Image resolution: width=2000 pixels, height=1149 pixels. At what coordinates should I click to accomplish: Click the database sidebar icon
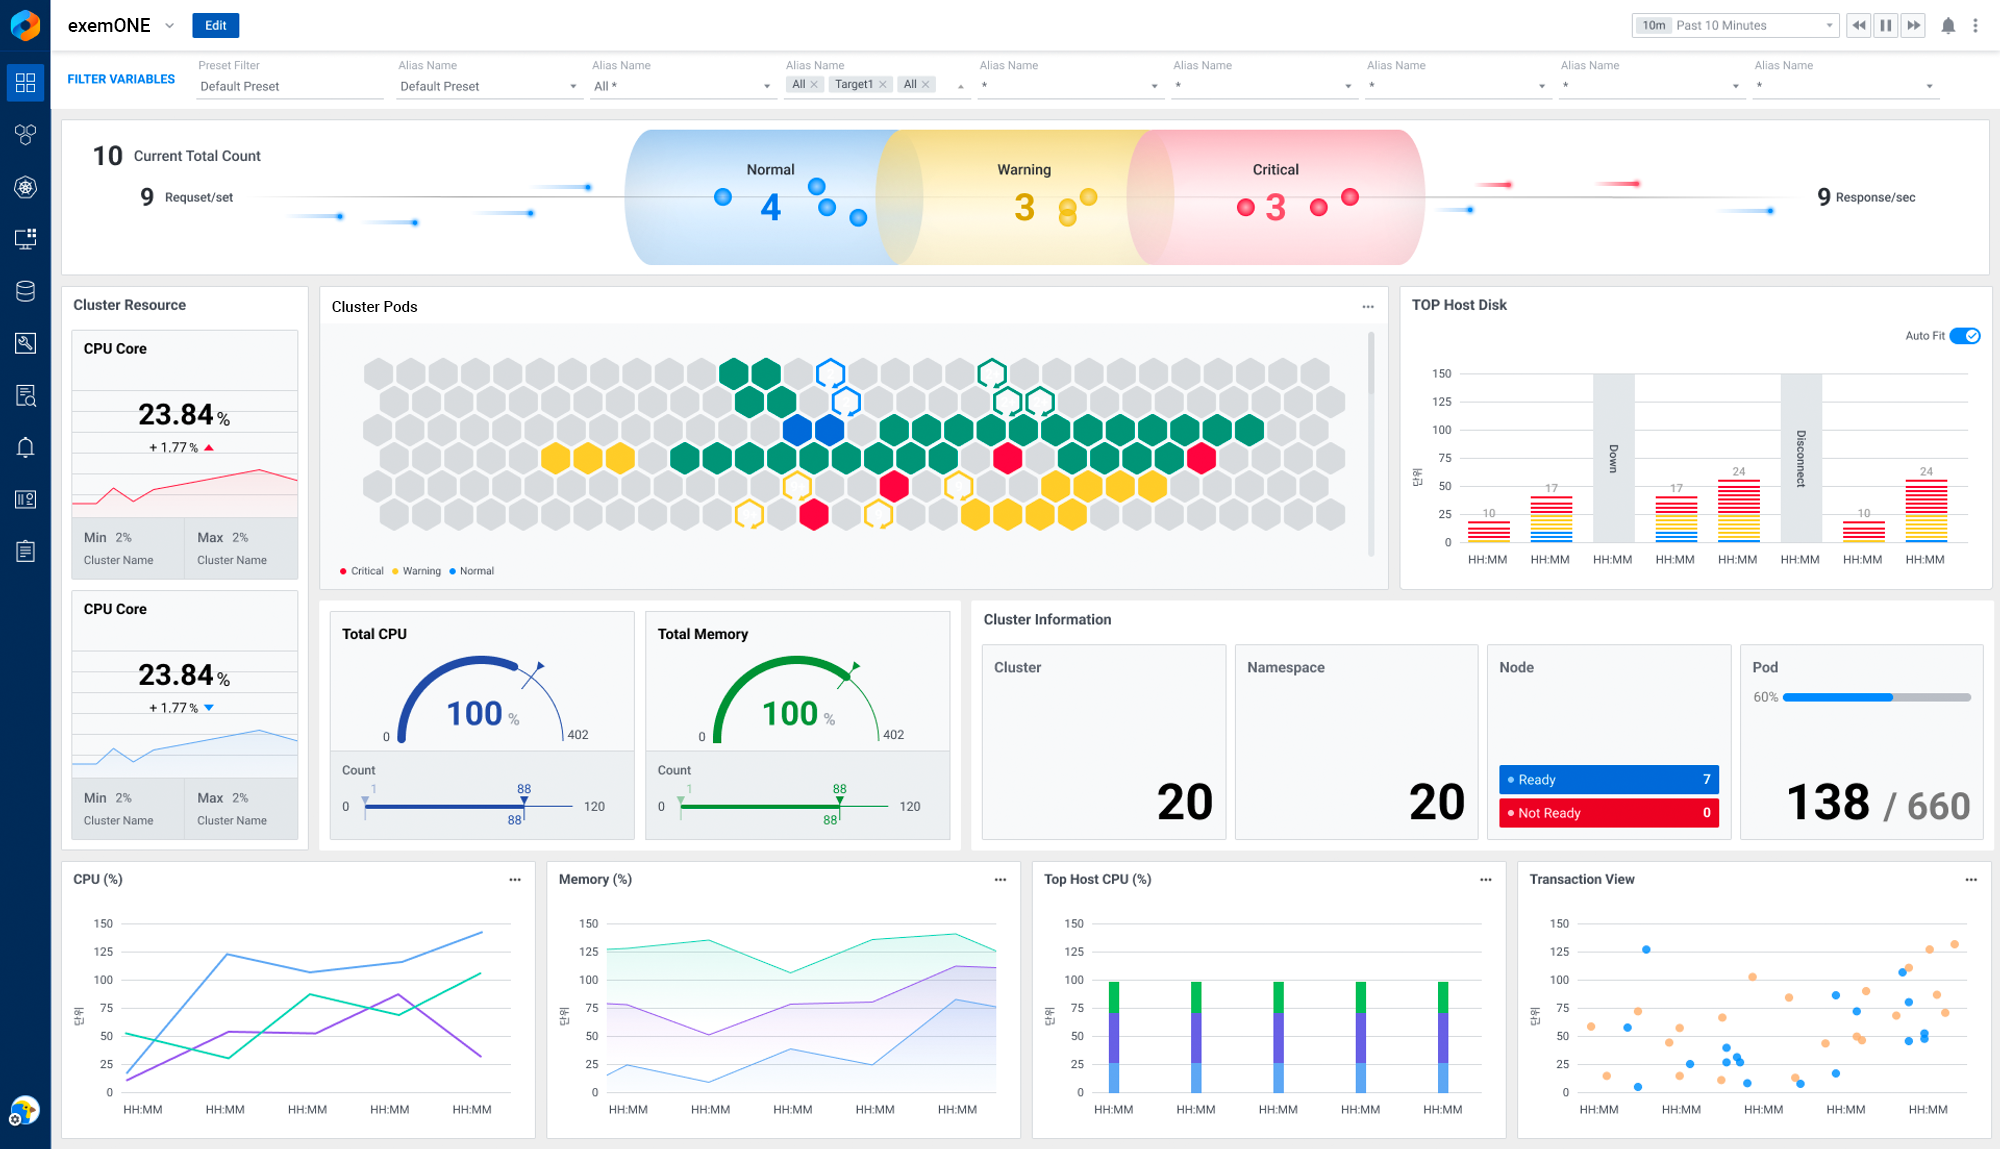coord(25,291)
